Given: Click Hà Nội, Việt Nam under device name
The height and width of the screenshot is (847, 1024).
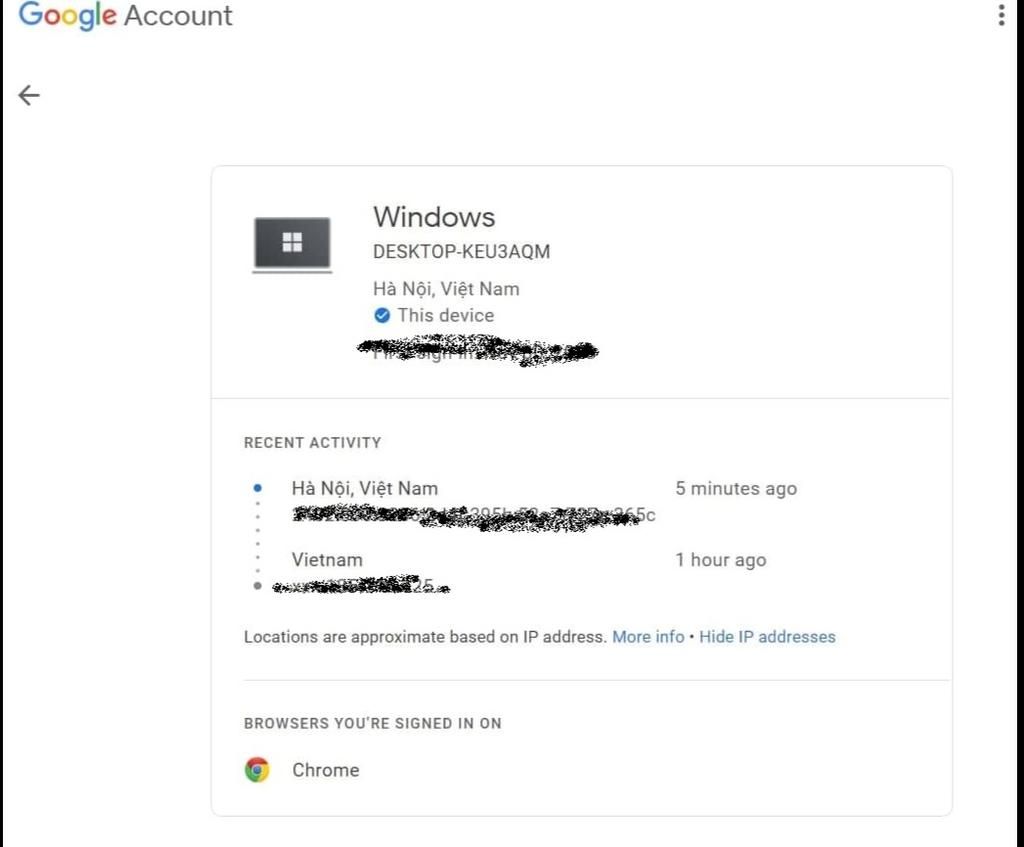Looking at the screenshot, I should [x=446, y=289].
